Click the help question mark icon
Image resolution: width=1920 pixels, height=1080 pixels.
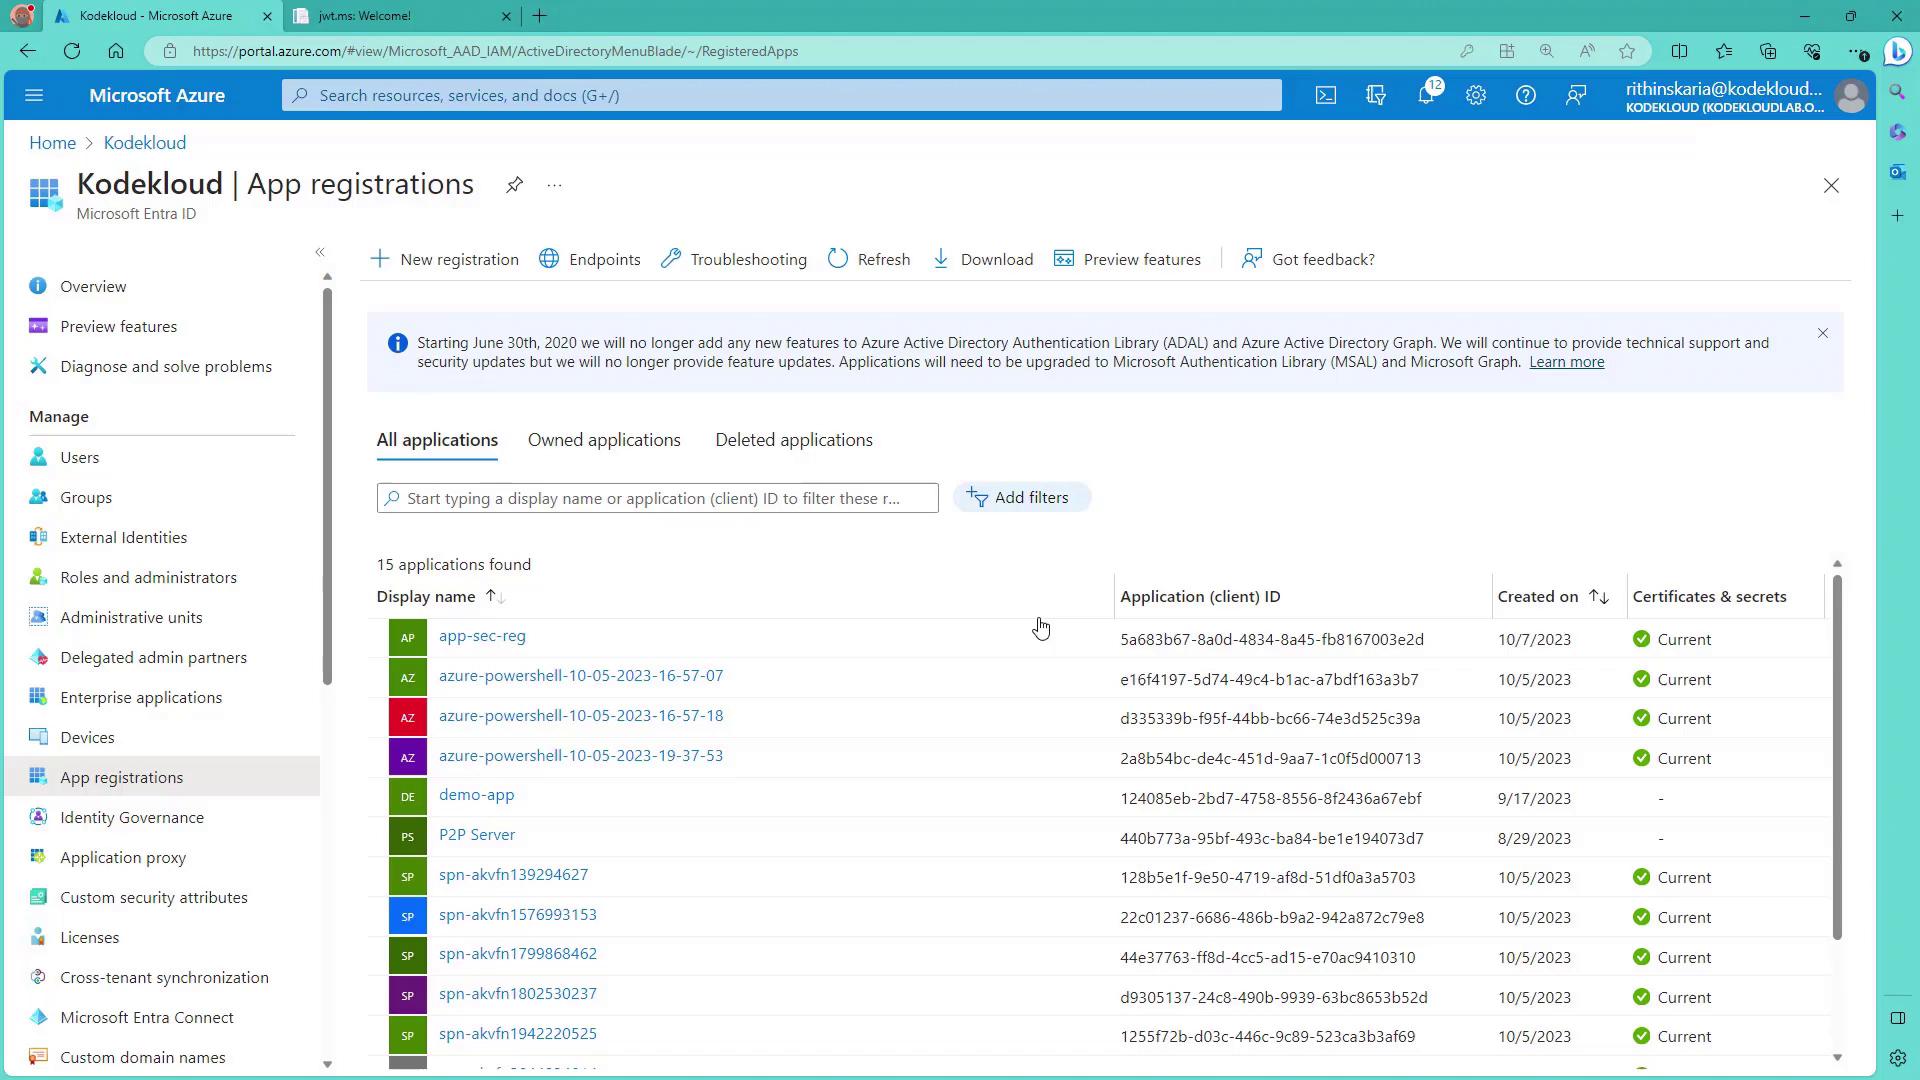(x=1525, y=95)
